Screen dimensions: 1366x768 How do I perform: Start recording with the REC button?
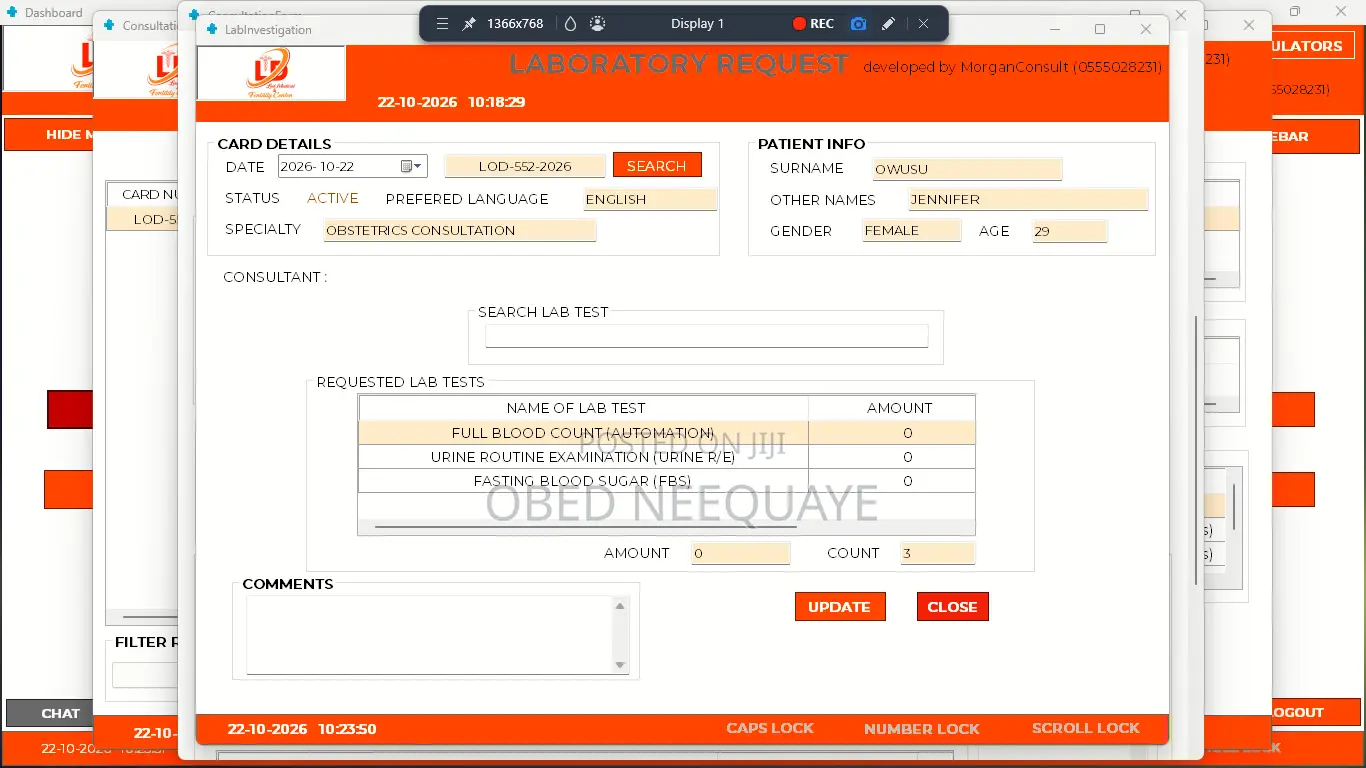[813, 24]
